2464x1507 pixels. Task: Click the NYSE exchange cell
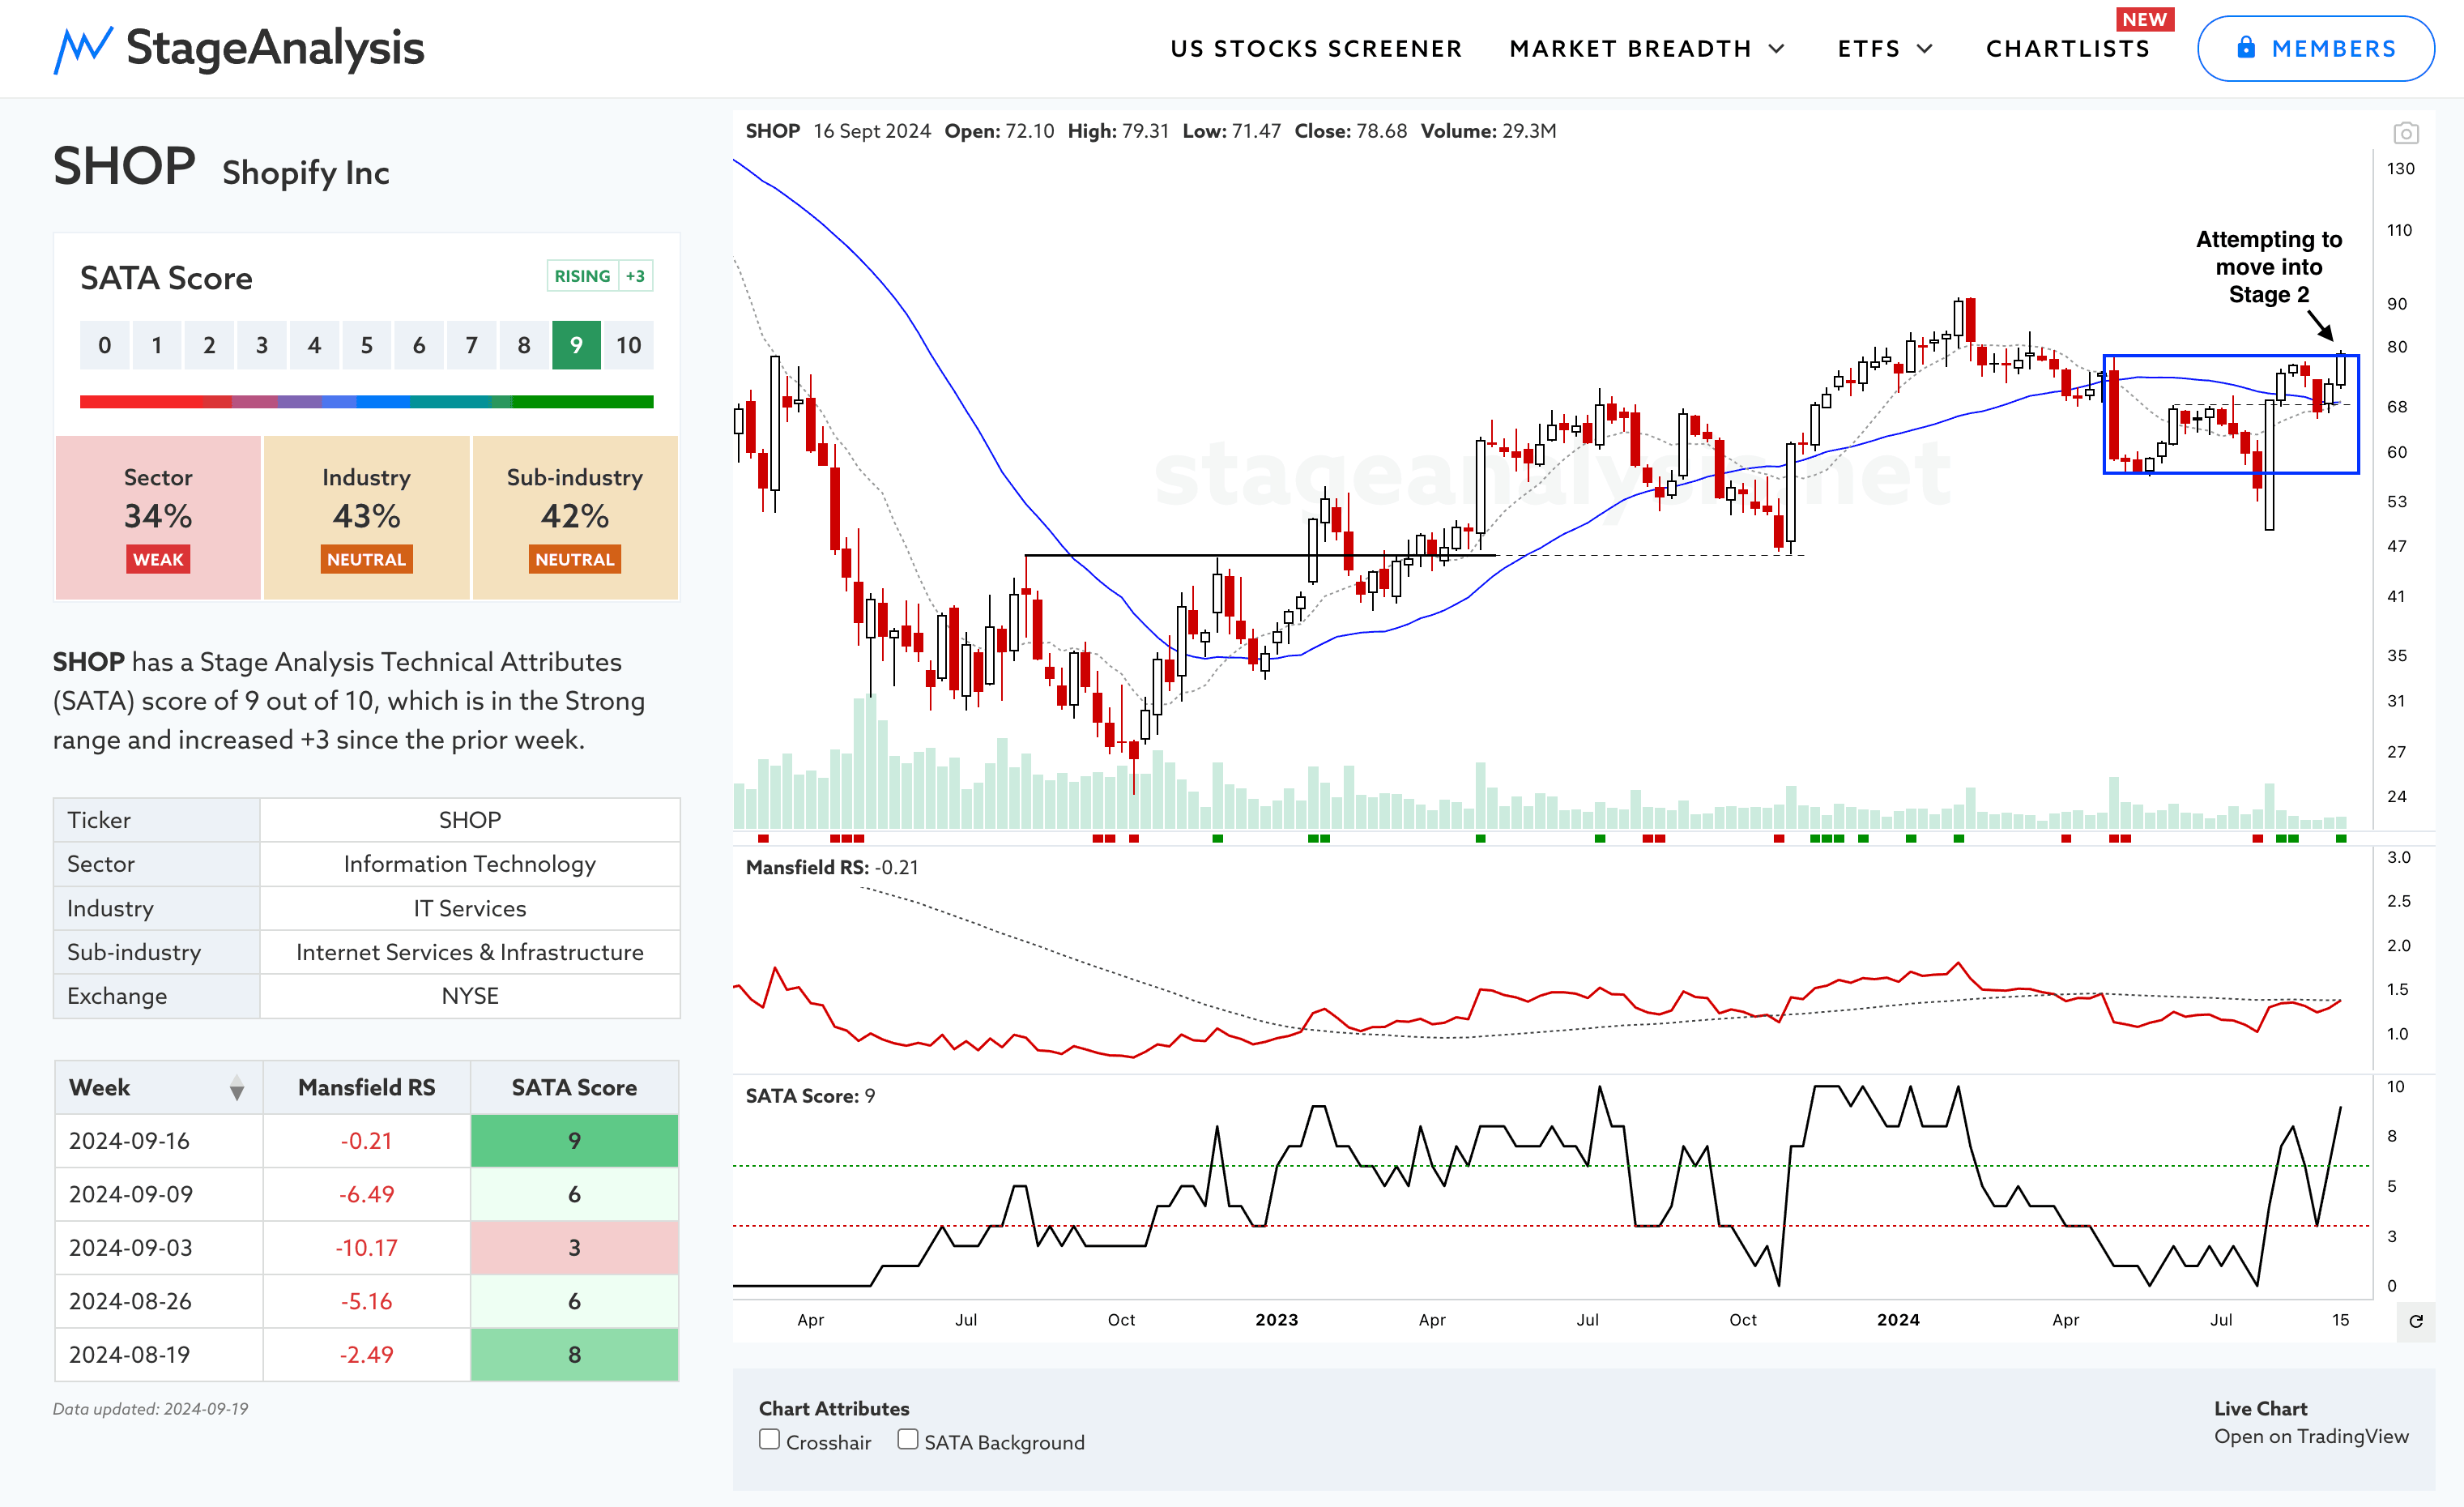[470, 996]
